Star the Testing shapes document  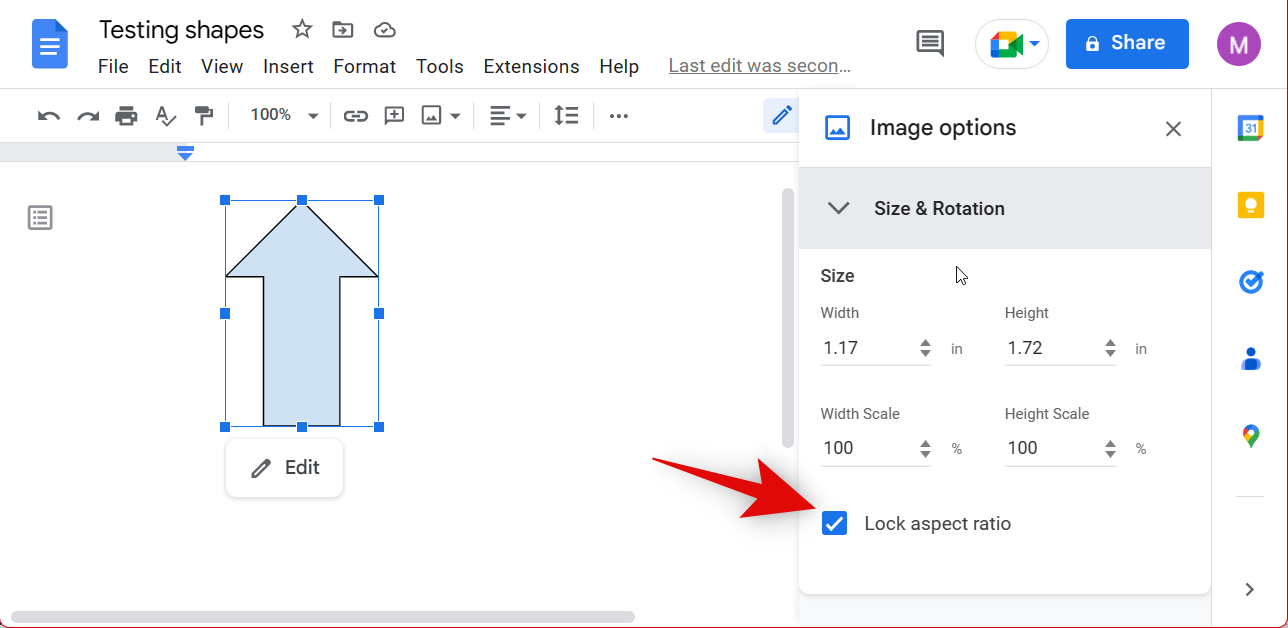302,30
